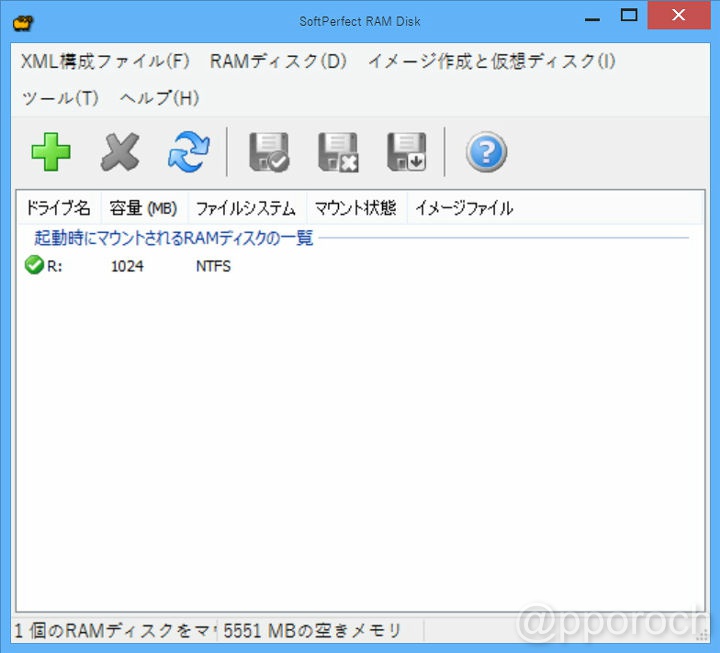Open the イメージ作成と仮想ディスク(I) menu
This screenshot has height=653, width=720.
491,61
